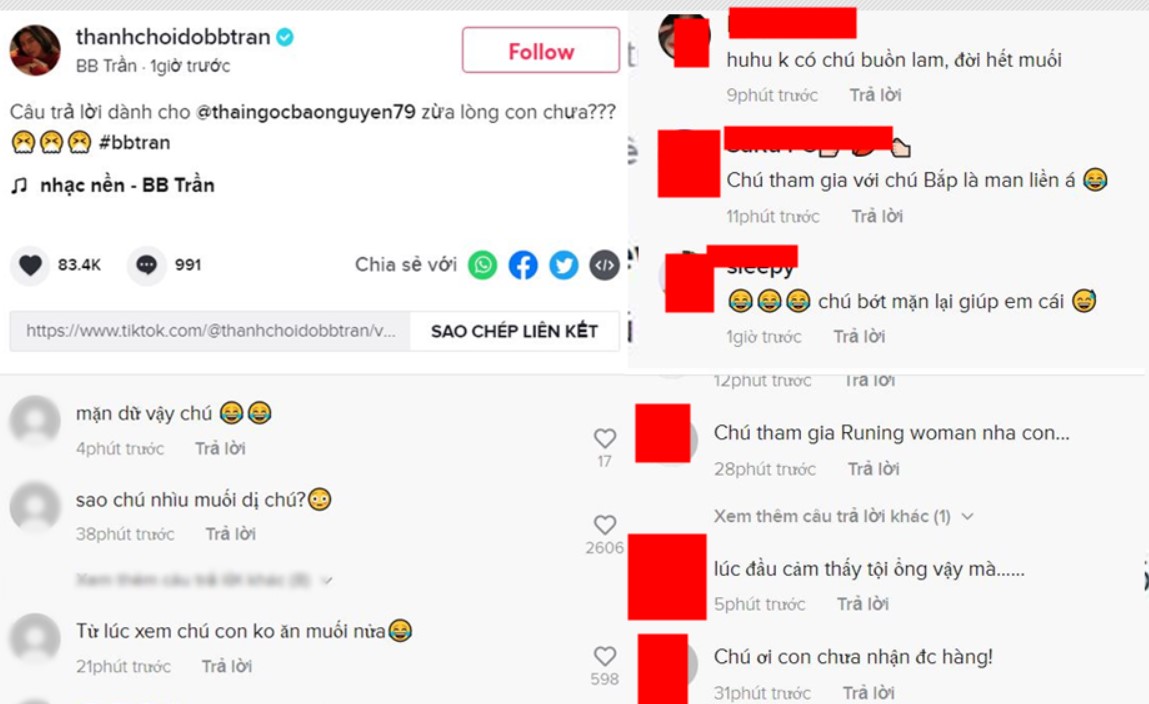The width and height of the screenshot is (1149, 704).
Task: Open the embed code icon
Action: (x=605, y=265)
